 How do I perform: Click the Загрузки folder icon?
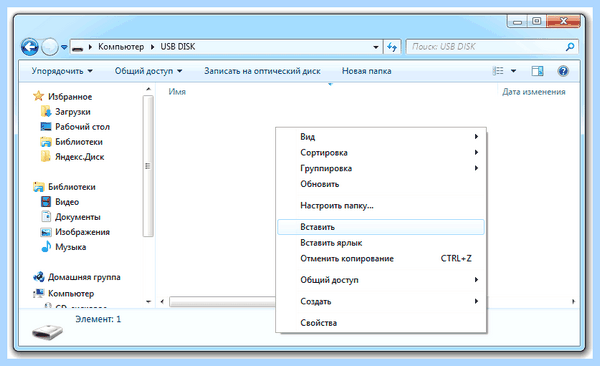pos(46,111)
